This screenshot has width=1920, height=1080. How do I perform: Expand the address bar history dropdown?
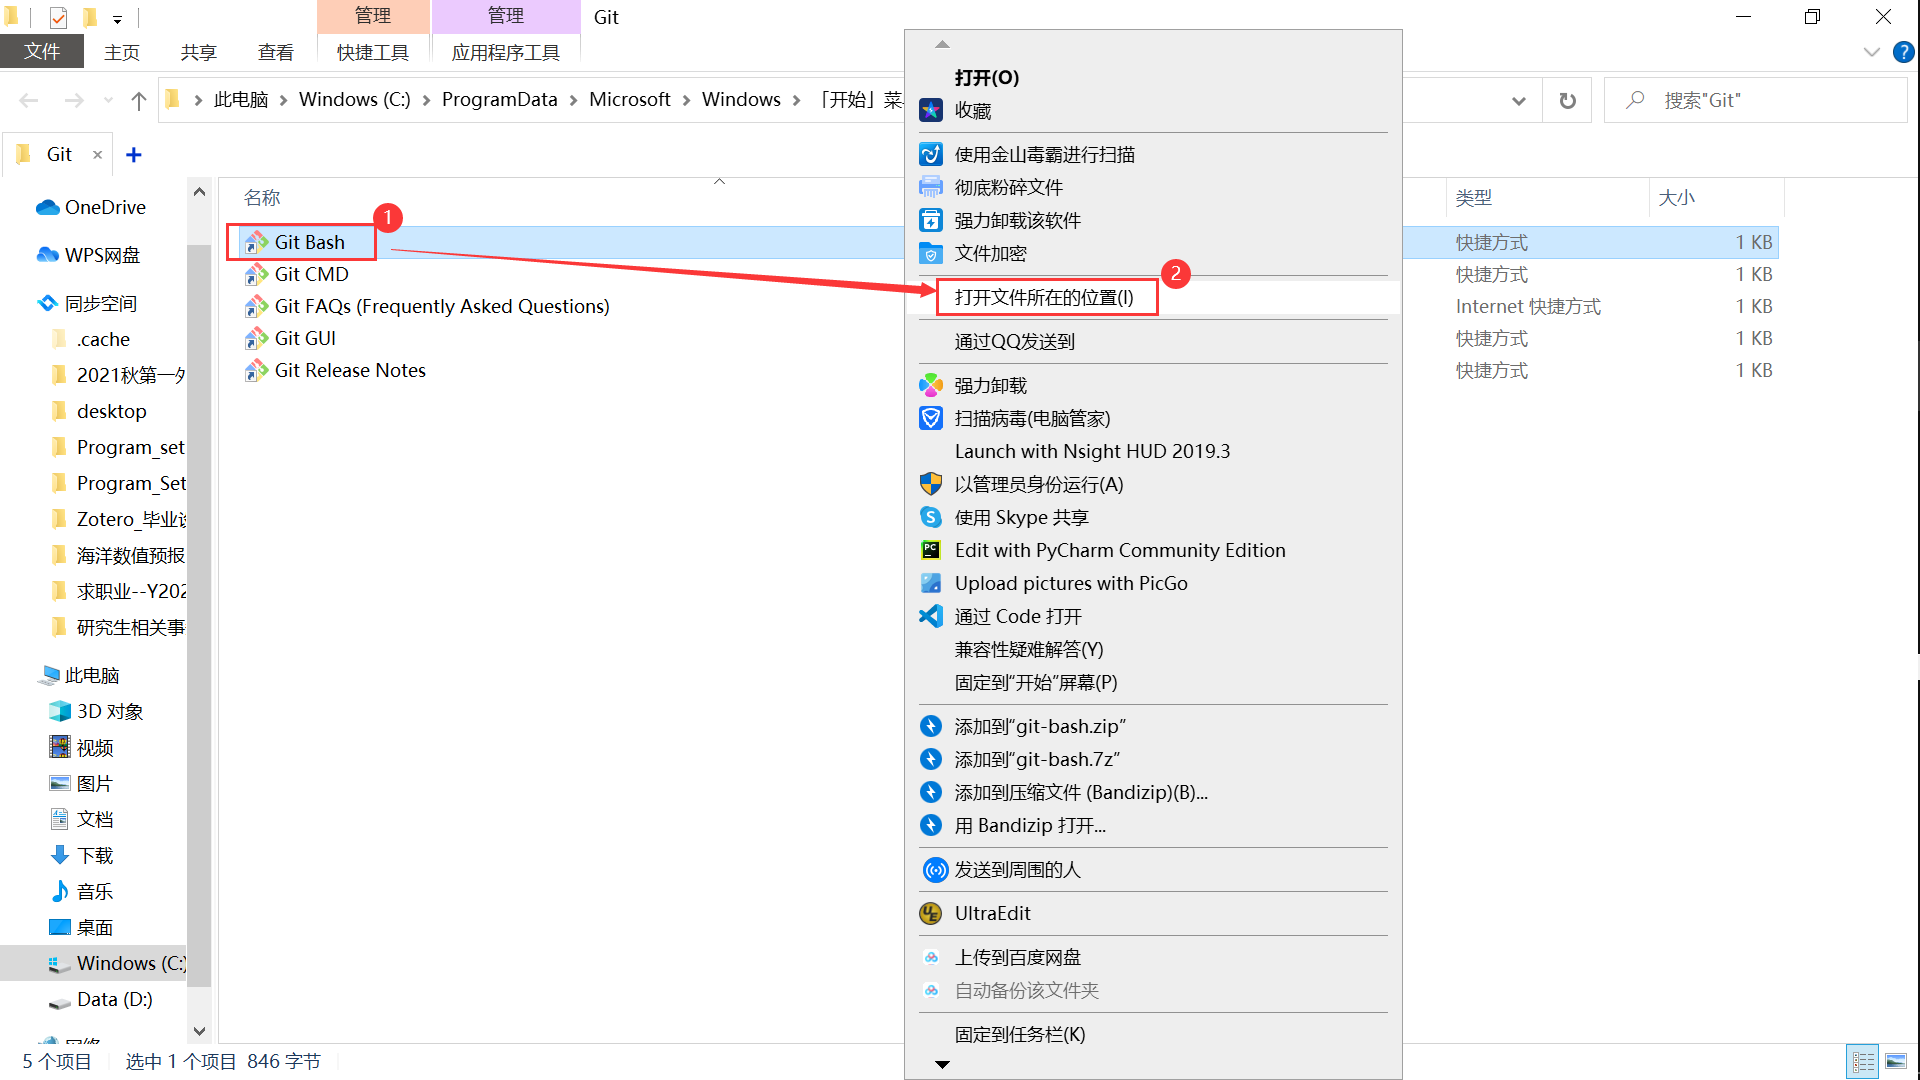coord(1518,100)
